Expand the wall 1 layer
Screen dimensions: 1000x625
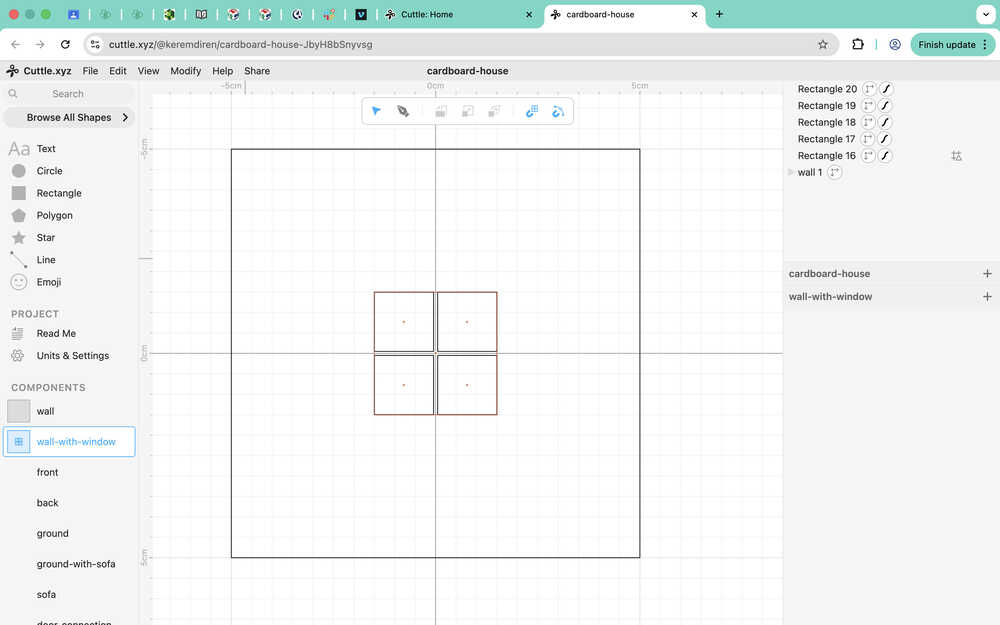click(x=791, y=172)
